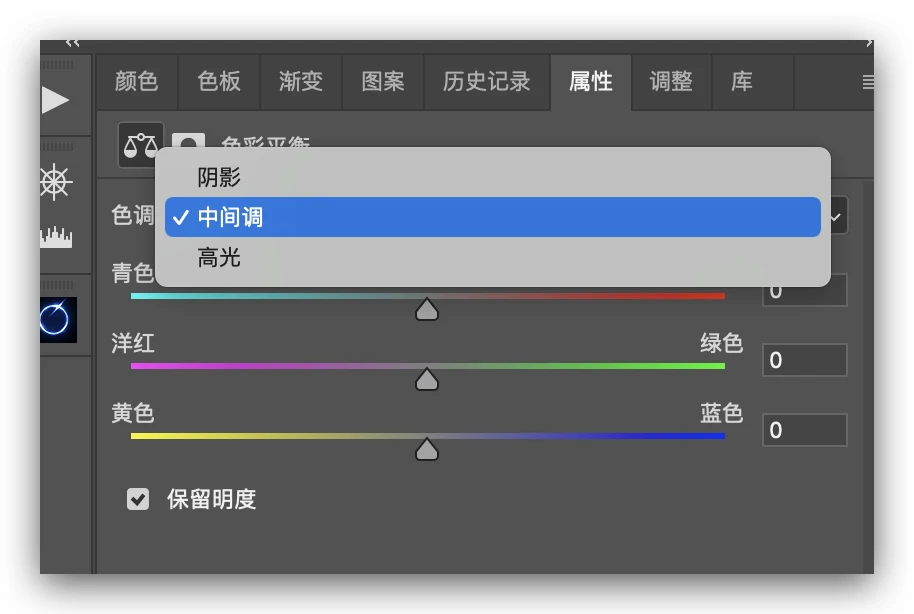Viewport: 914px width, 614px height.
Task: Click the 洋红–绿色 slider handle
Action: pos(427,380)
